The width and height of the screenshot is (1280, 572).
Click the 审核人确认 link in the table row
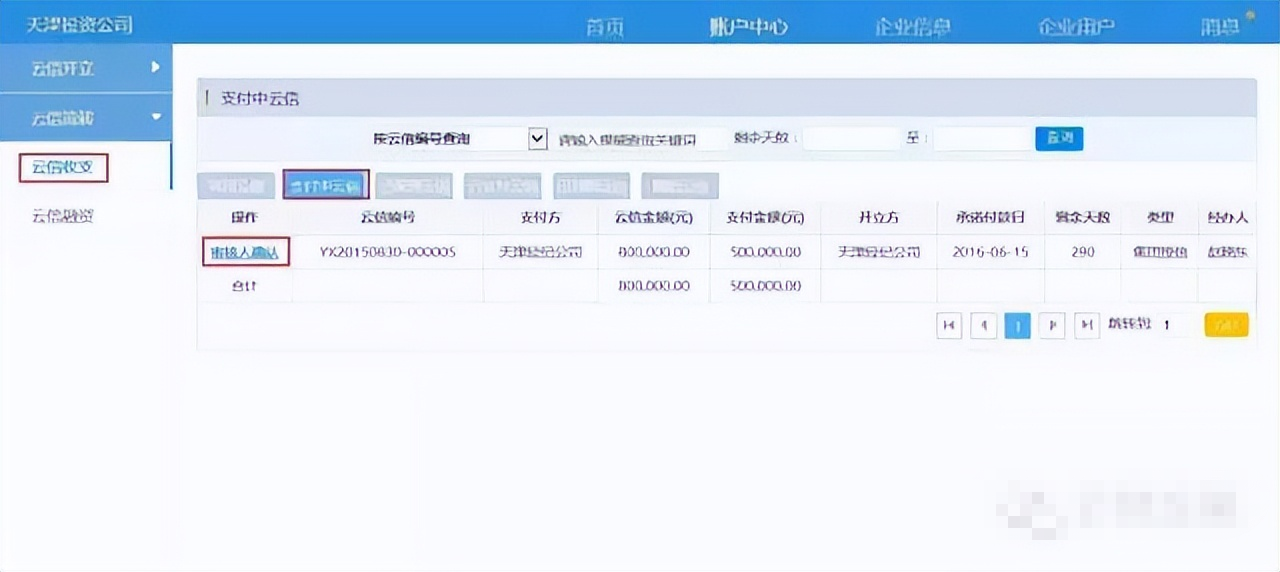246,252
